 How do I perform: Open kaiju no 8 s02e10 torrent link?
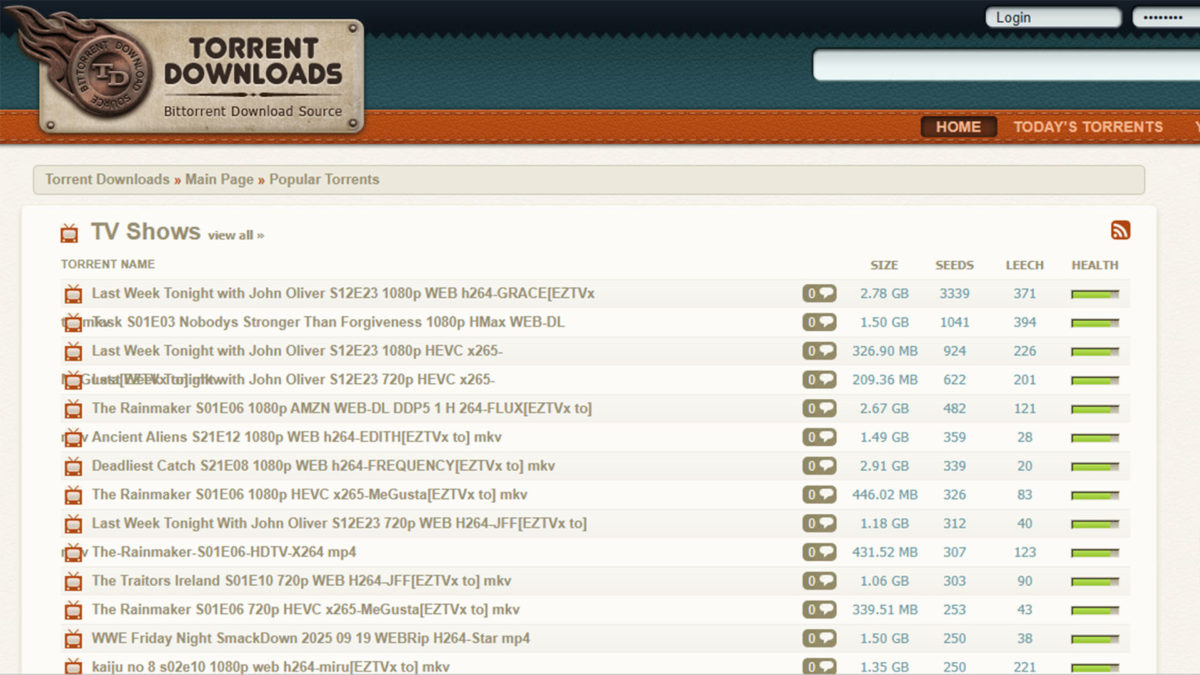[x=271, y=667]
